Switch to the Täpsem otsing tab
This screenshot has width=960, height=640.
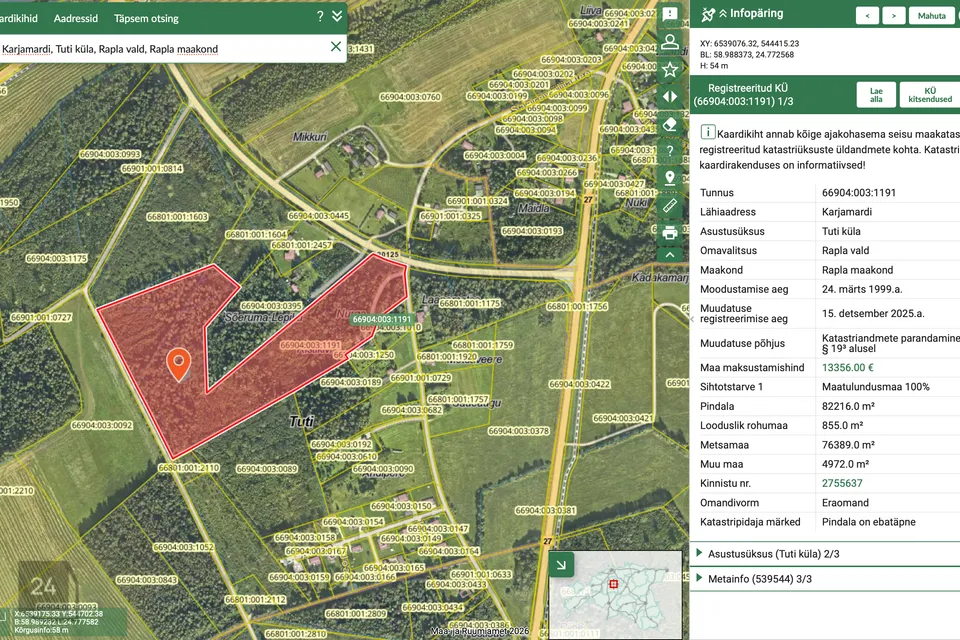tap(146, 18)
